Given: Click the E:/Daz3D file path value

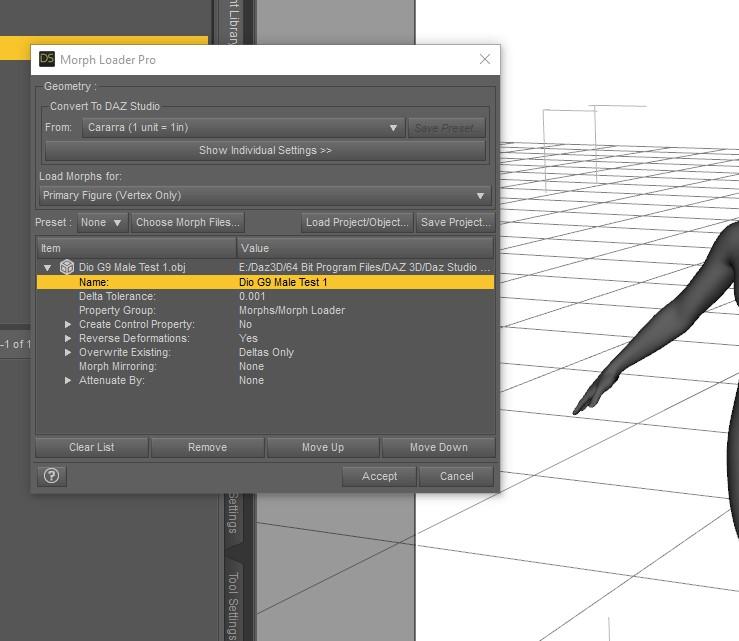Looking at the screenshot, I should click(364, 267).
